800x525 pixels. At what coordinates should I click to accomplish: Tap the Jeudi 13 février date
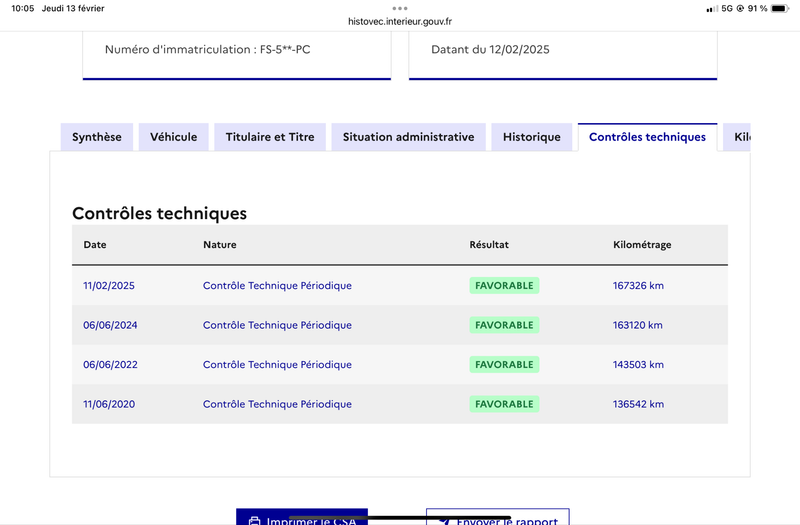click(73, 8)
